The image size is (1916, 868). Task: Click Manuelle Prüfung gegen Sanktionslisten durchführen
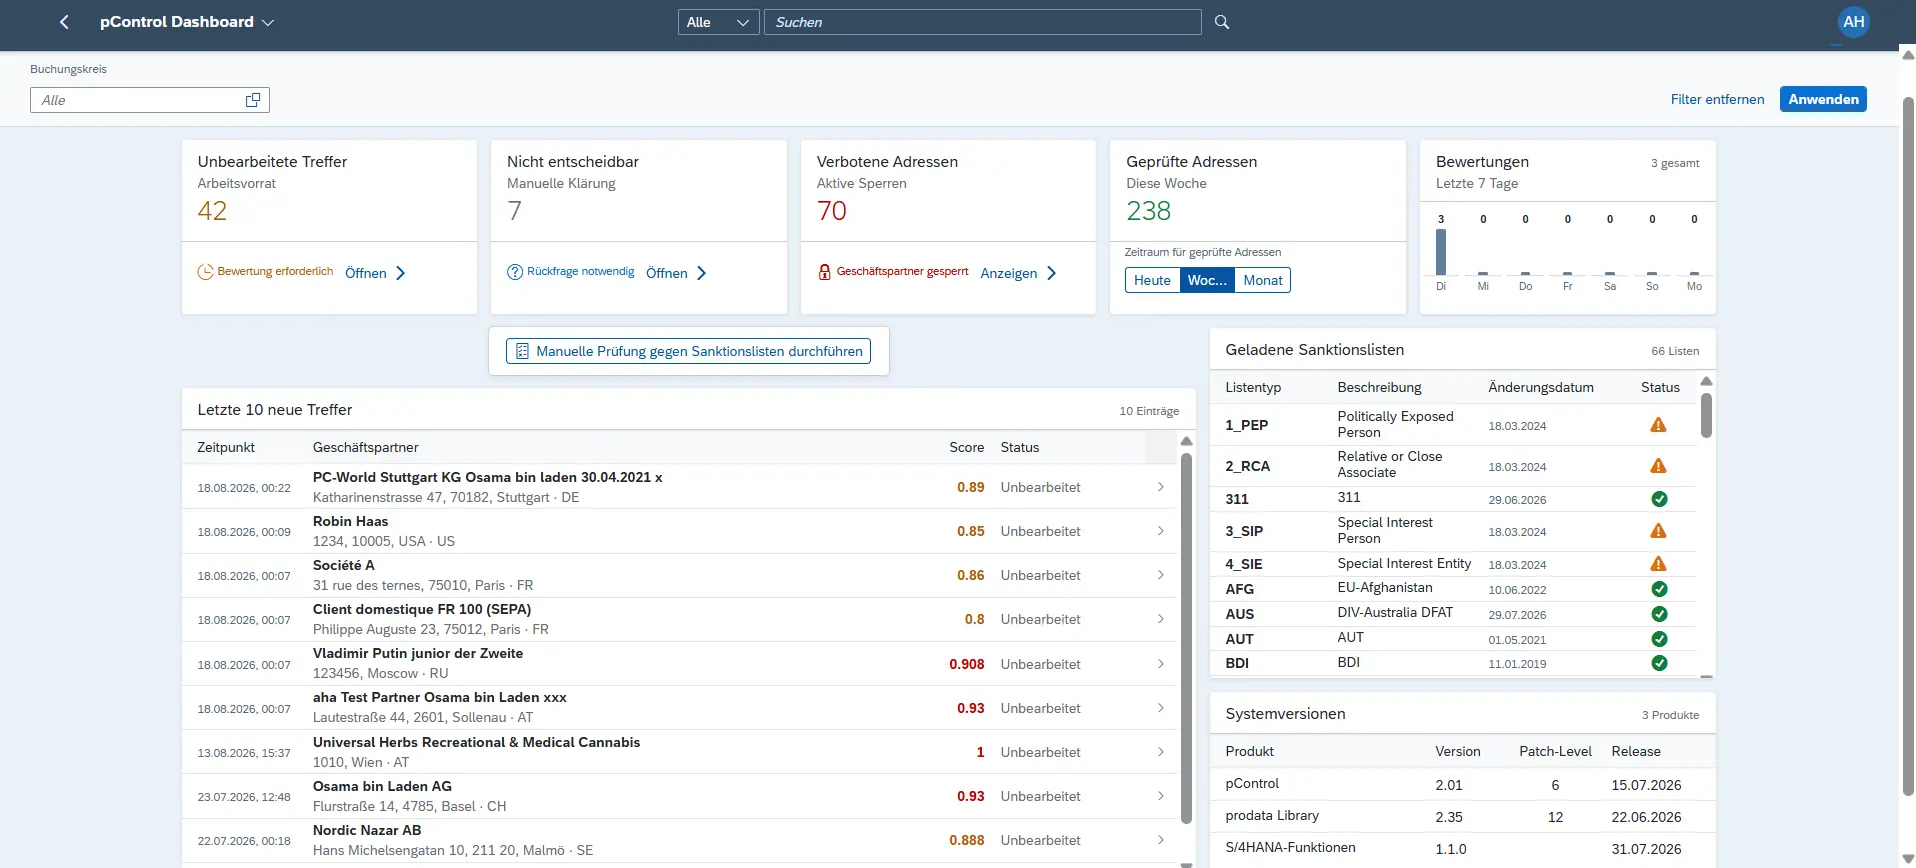tap(688, 351)
